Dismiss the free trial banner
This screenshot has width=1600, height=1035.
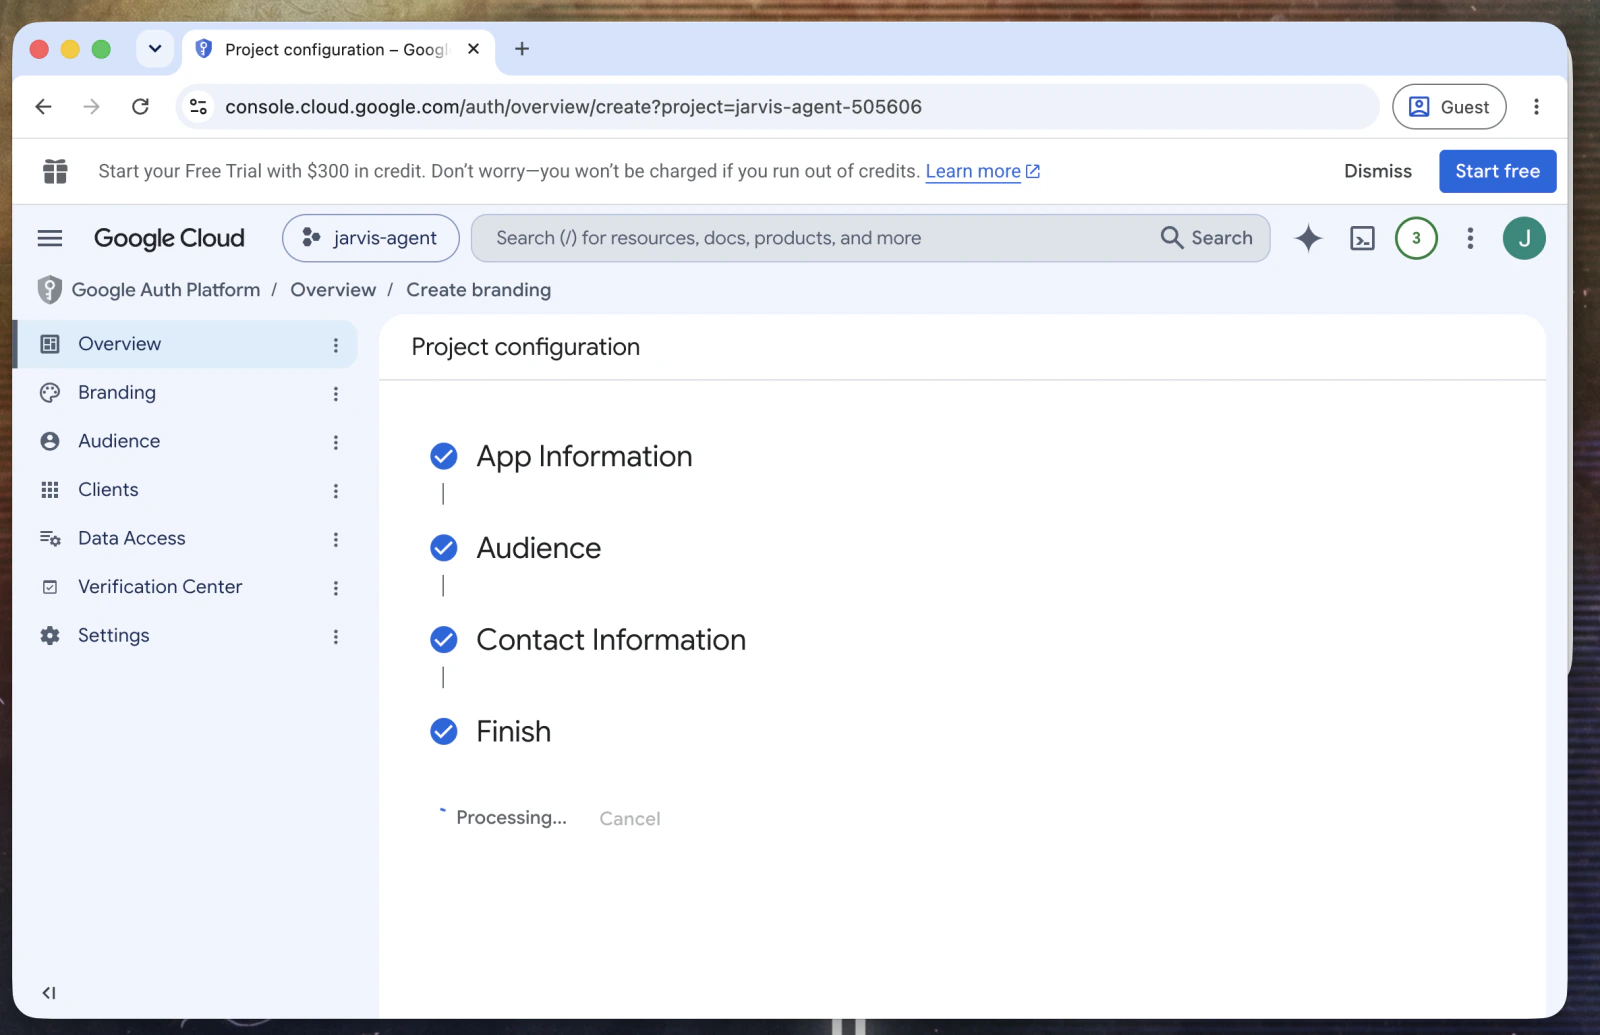(x=1378, y=171)
